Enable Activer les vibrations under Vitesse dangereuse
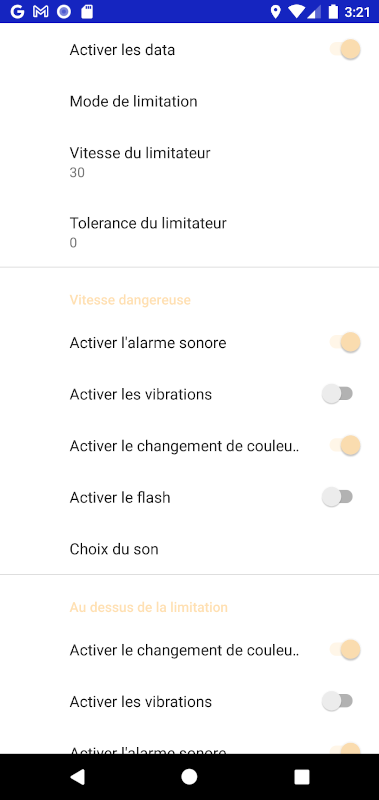The image size is (379, 800). 338,394
